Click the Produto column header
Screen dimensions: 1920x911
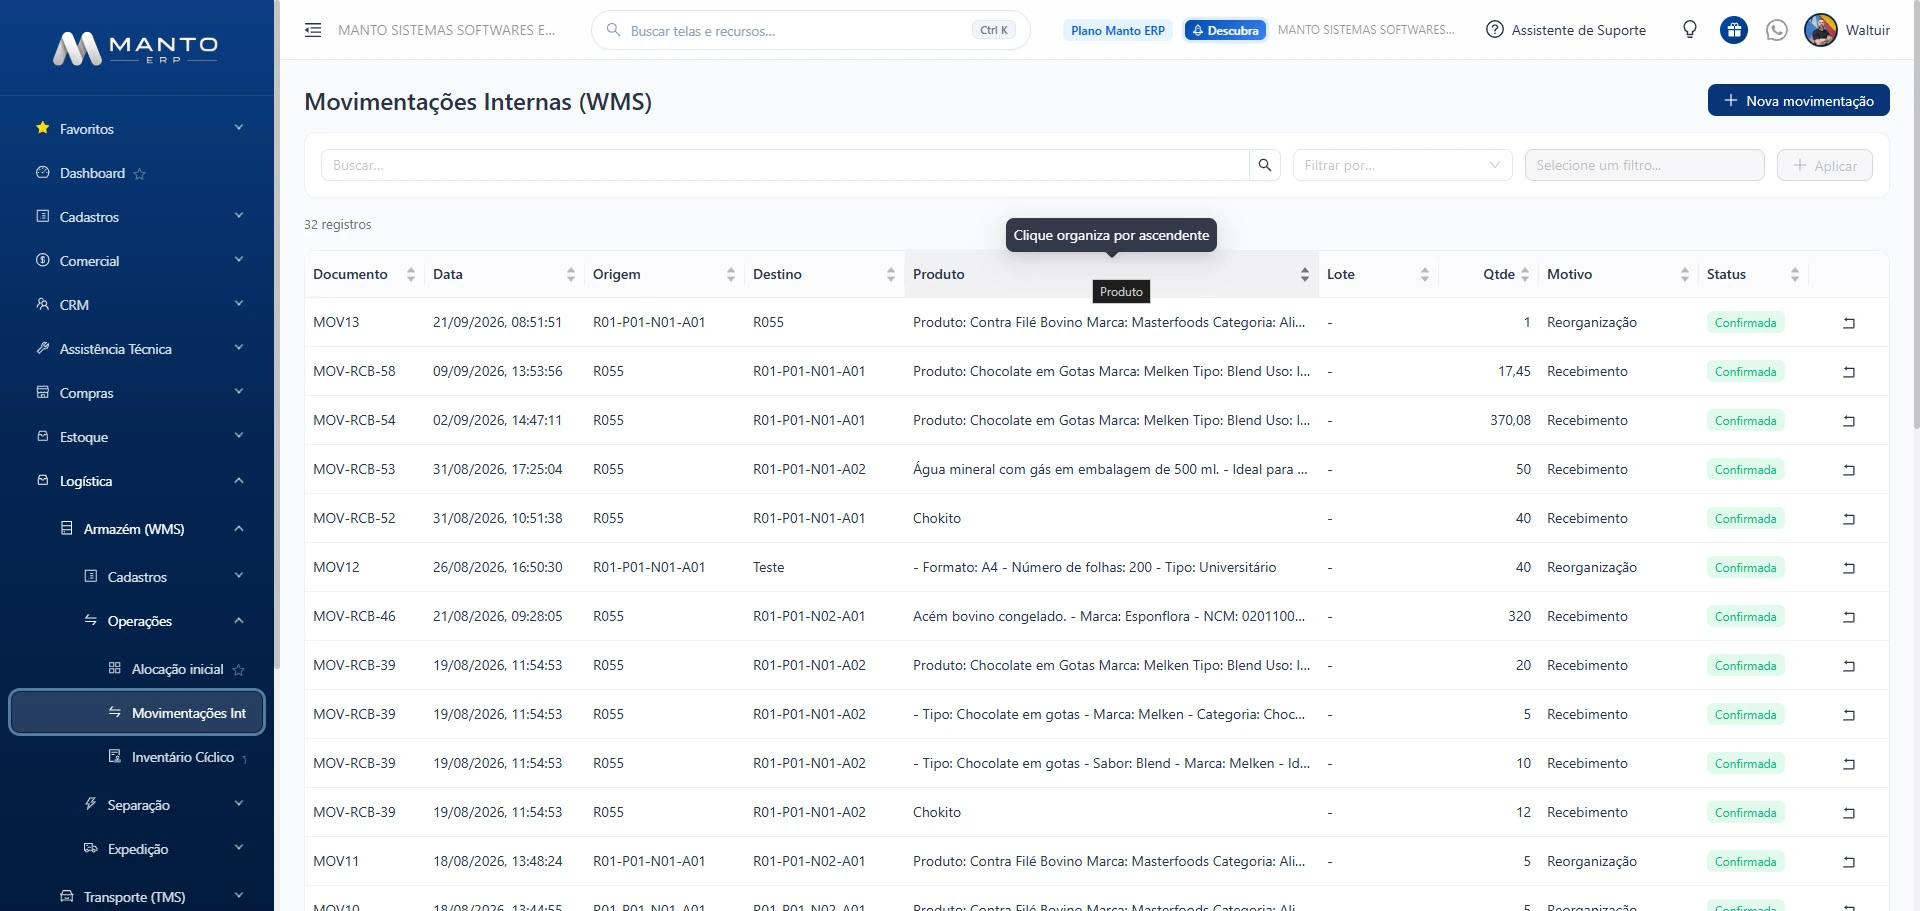click(x=1111, y=274)
